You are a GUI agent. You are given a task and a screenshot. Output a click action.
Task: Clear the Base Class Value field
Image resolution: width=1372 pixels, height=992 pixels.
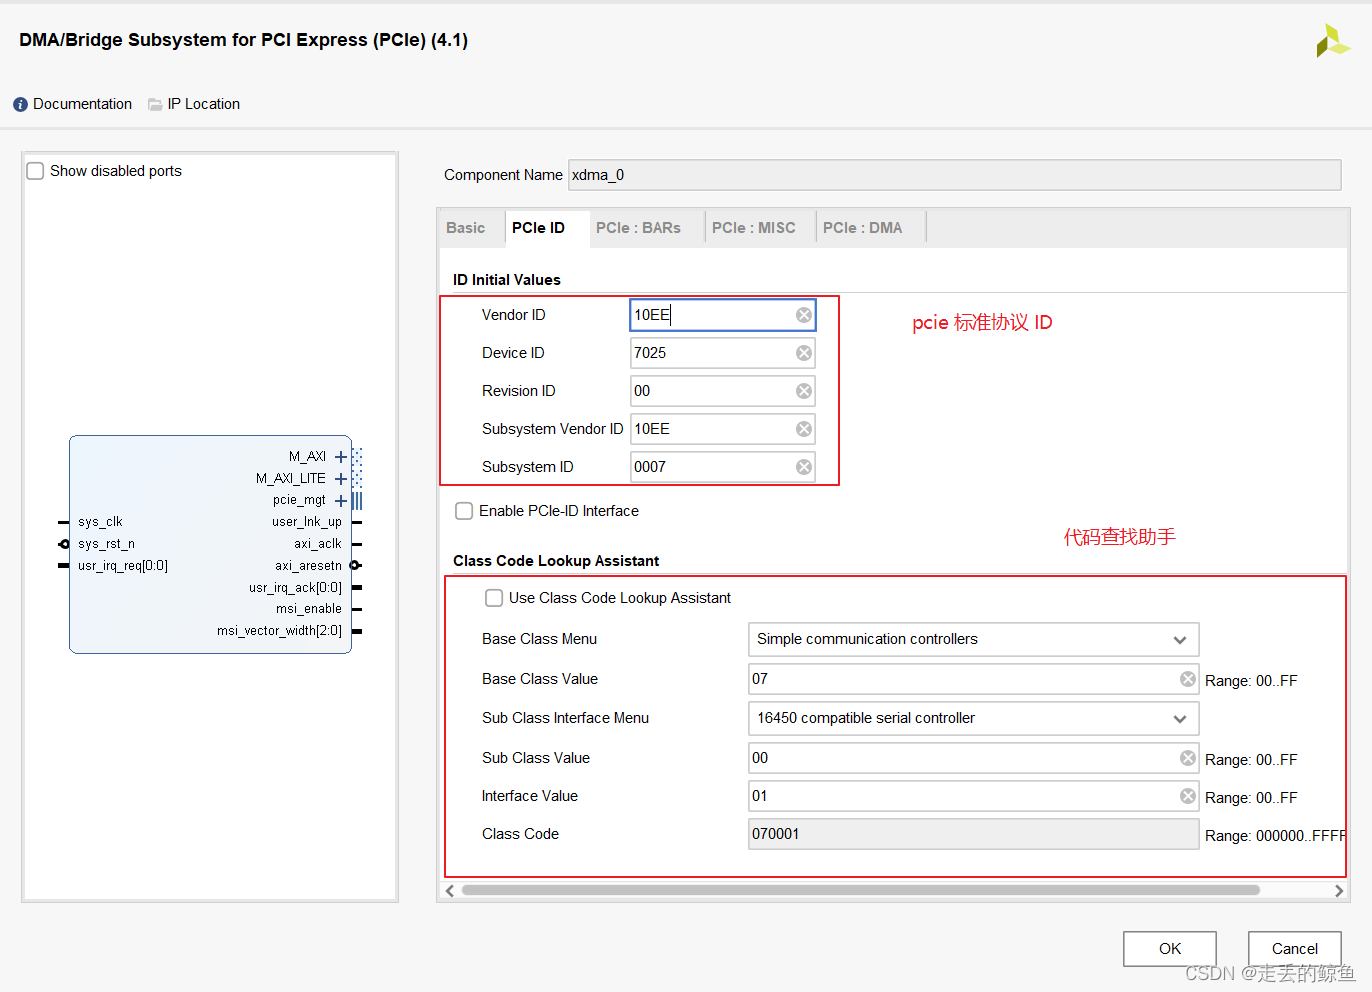[x=1188, y=679]
